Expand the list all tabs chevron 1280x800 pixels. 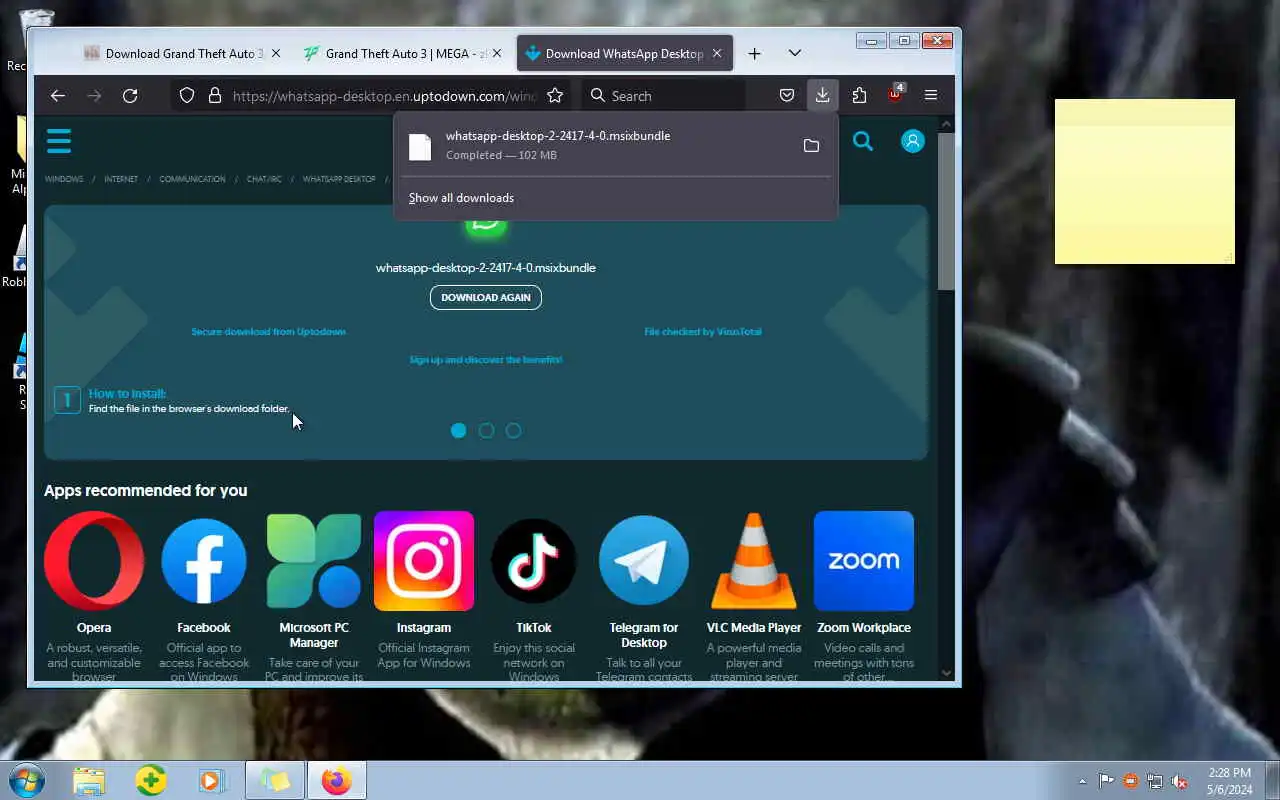tap(794, 53)
